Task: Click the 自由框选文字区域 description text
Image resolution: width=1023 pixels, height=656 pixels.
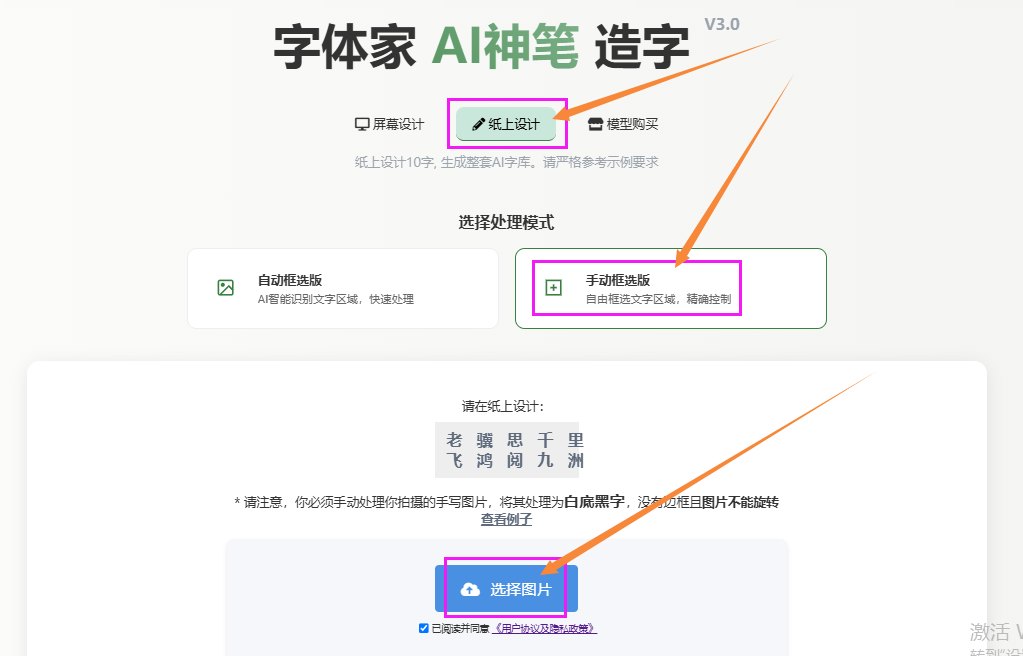Action: [628, 299]
